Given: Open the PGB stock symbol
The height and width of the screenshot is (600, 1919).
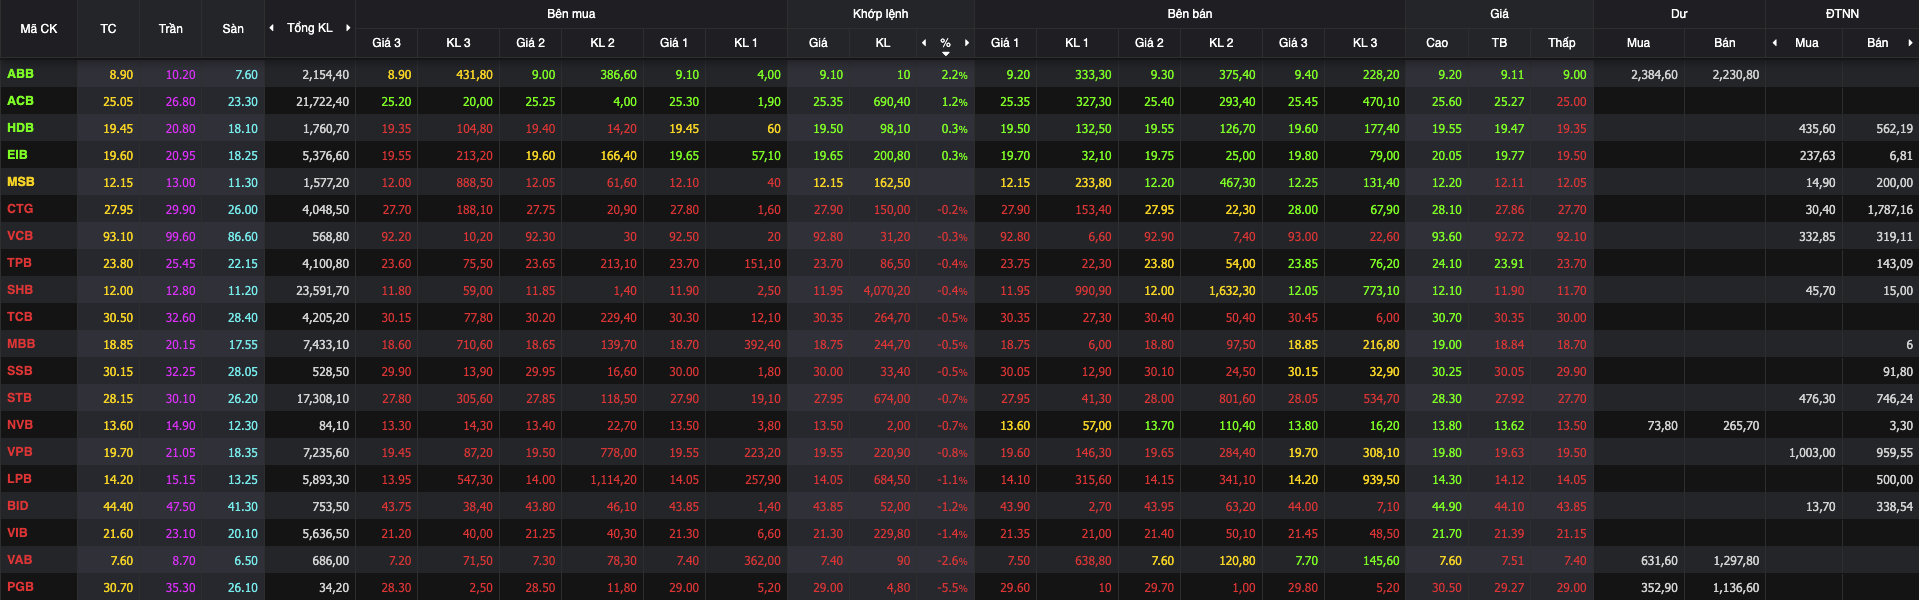Looking at the screenshot, I should [x=20, y=587].
